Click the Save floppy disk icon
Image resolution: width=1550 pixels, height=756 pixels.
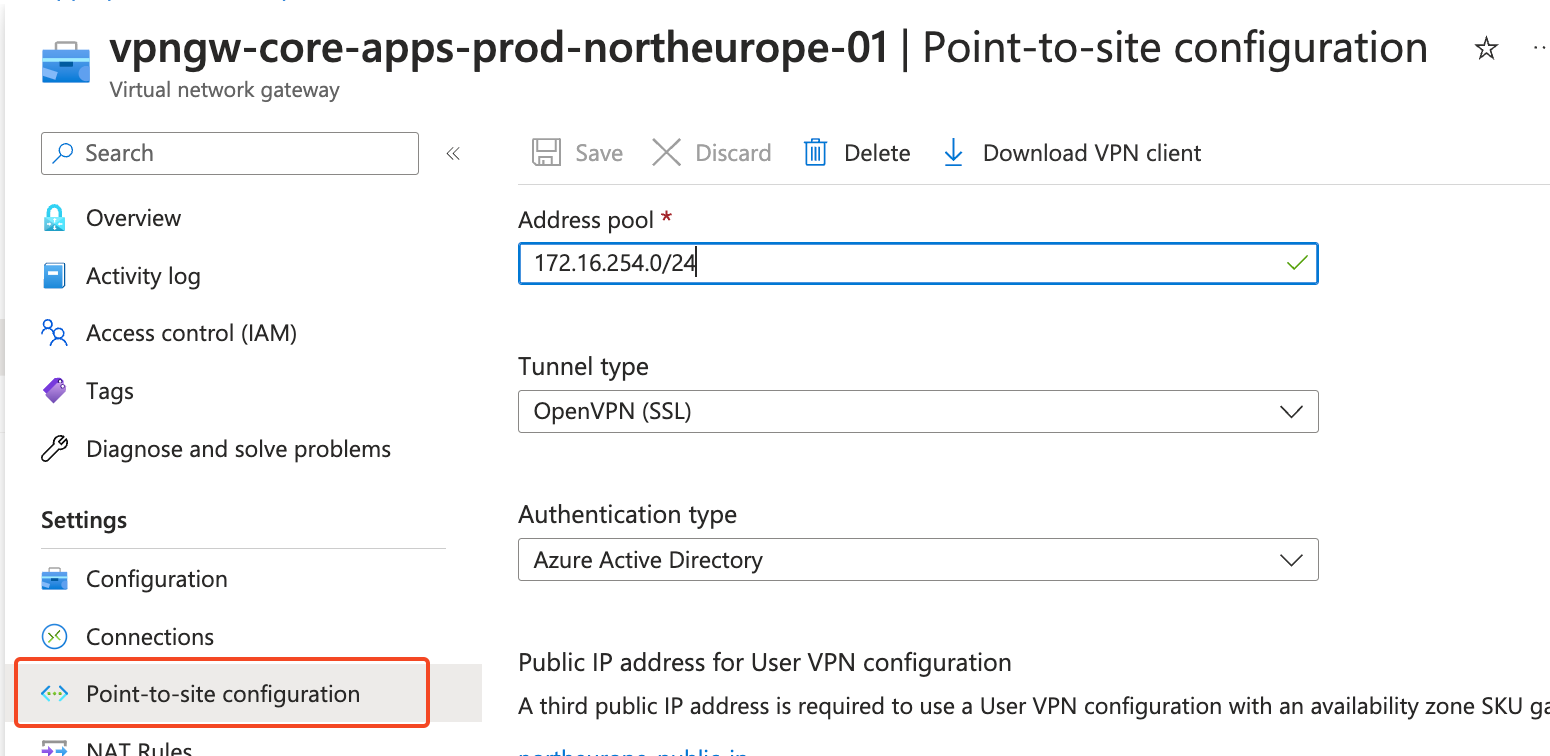coord(546,153)
